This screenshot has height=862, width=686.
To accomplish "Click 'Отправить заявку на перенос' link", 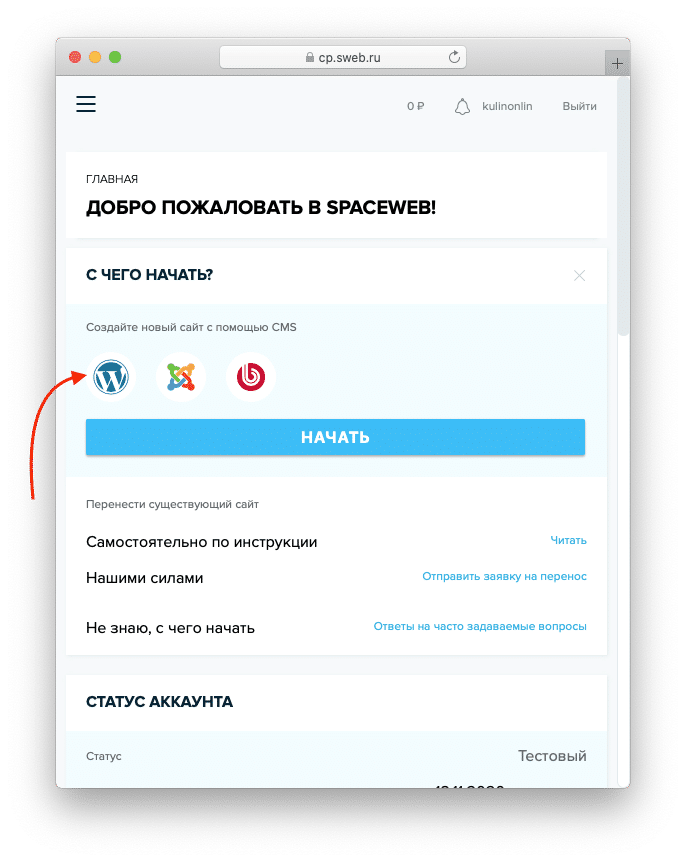I will pos(504,576).
